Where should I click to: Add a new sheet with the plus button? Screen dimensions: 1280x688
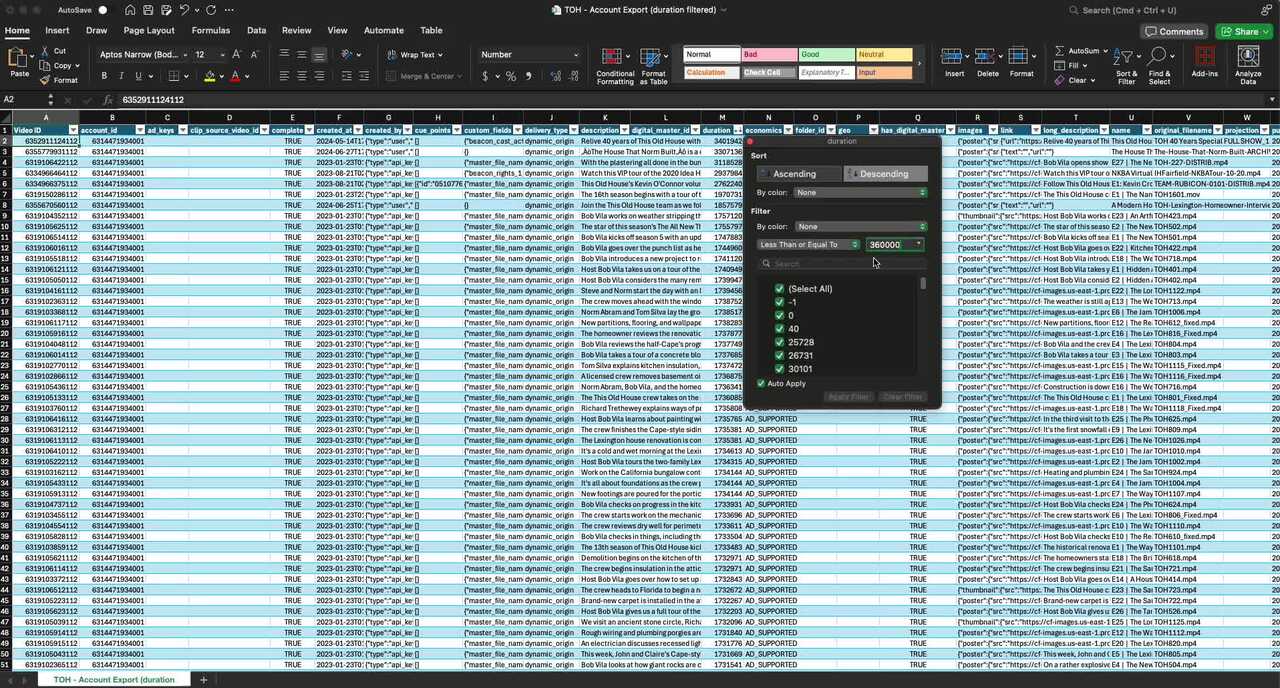click(203, 680)
